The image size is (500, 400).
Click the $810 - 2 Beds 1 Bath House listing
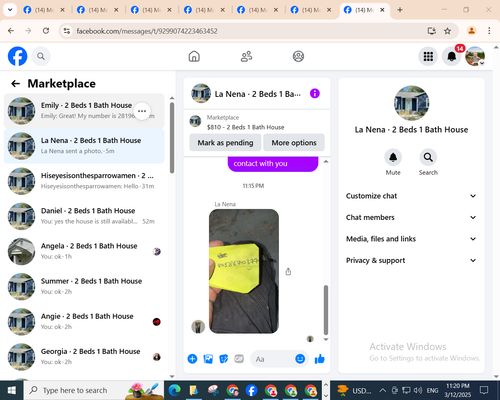tap(246, 127)
